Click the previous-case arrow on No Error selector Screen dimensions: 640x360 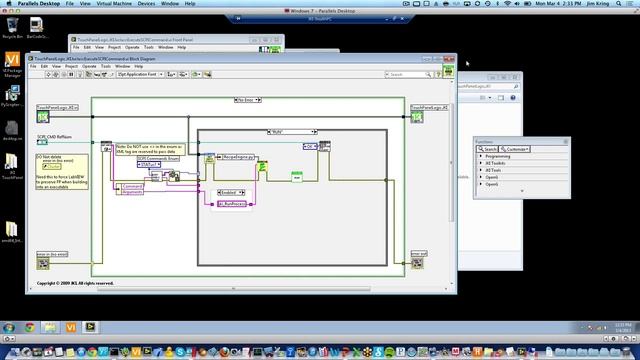pyautogui.click(x=236, y=100)
